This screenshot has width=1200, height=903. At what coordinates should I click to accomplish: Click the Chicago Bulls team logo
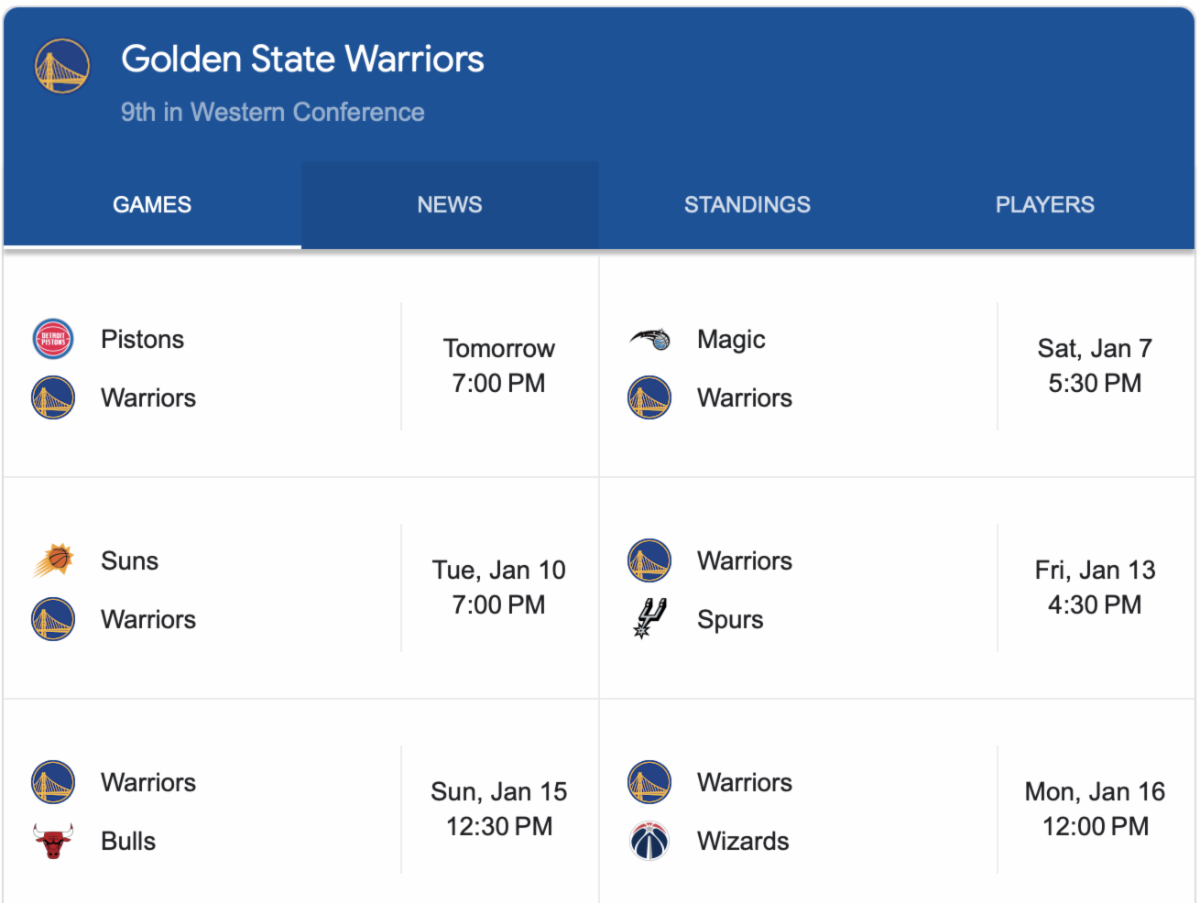(53, 841)
